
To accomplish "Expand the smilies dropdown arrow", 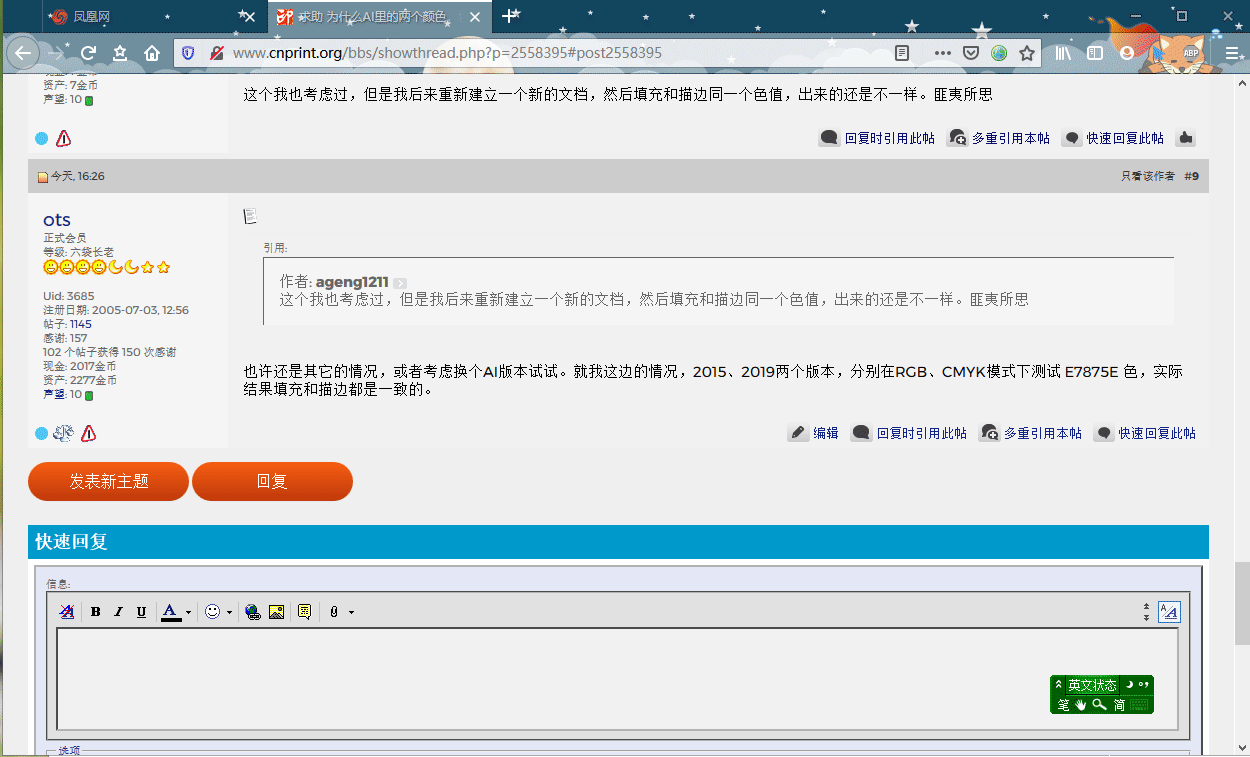I will click(230, 612).
